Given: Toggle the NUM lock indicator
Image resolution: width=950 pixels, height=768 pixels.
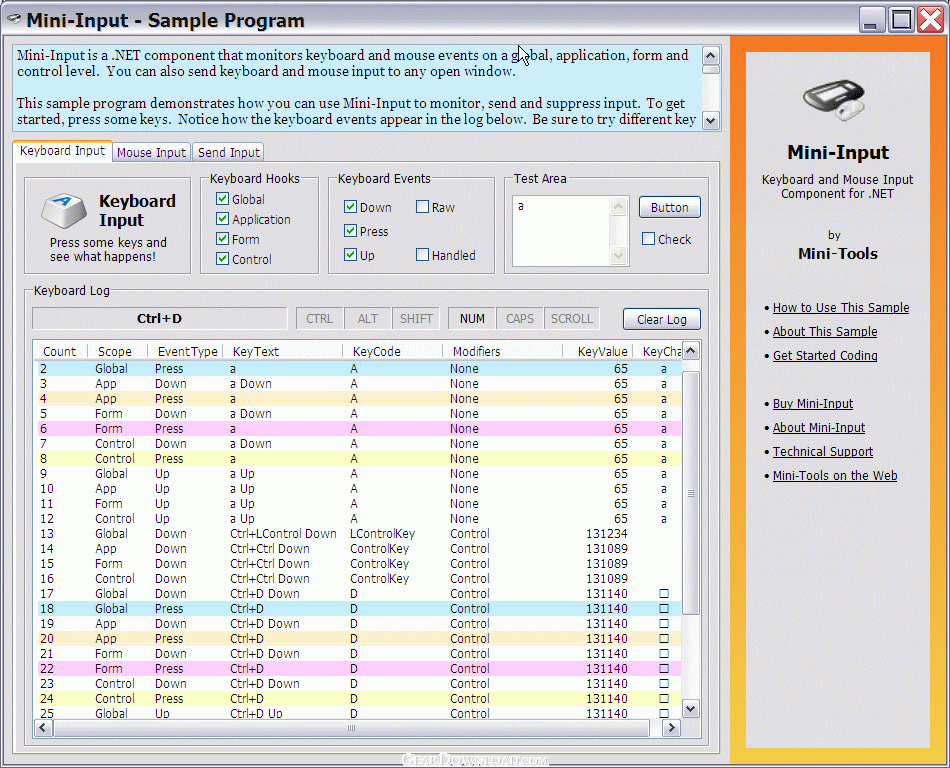Looking at the screenshot, I should pyautogui.click(x=472, y=319).
